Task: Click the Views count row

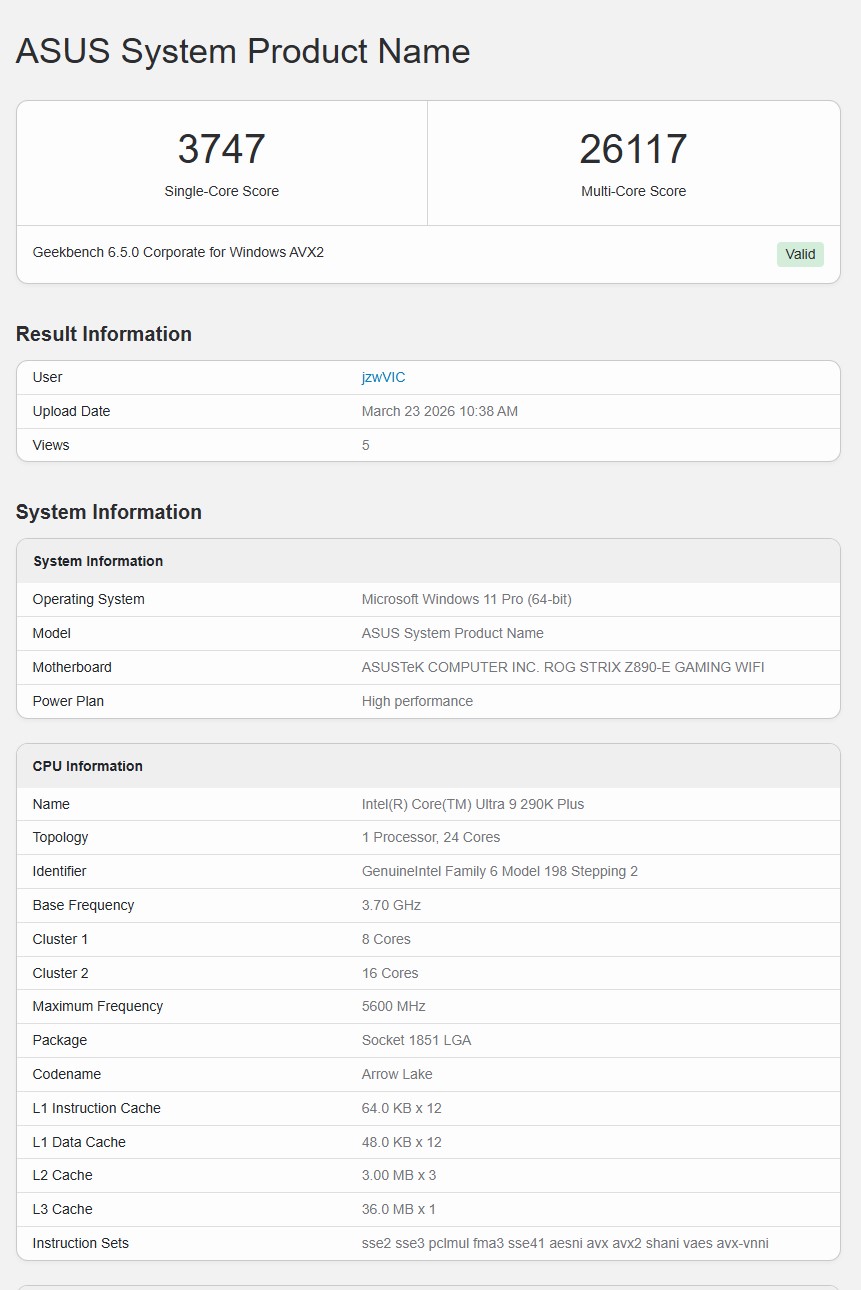Action: pos(366,445)
